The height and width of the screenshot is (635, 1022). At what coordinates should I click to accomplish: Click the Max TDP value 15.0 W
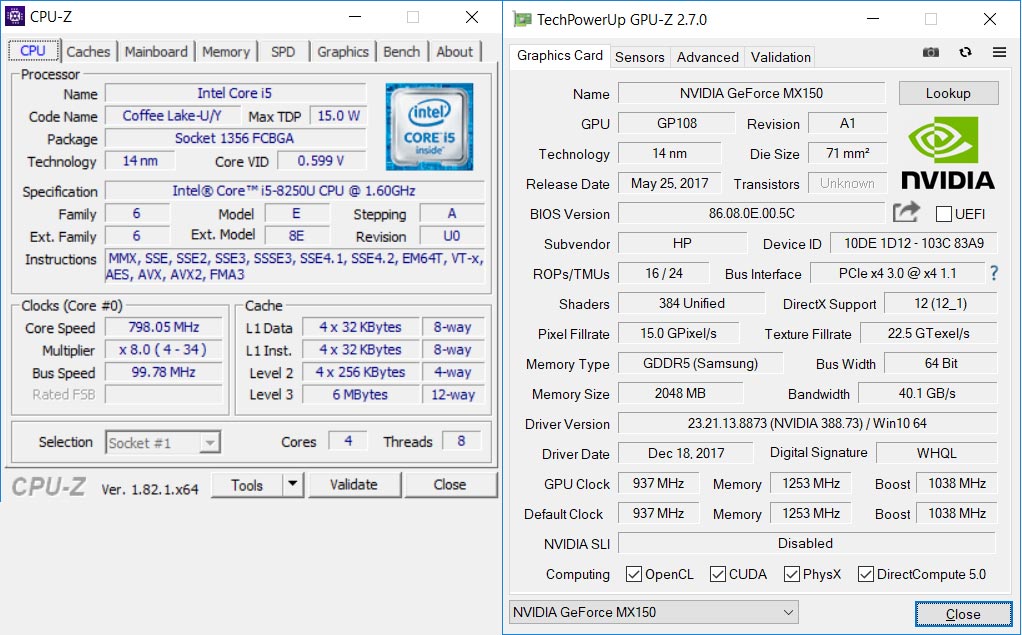coord(338,115)
